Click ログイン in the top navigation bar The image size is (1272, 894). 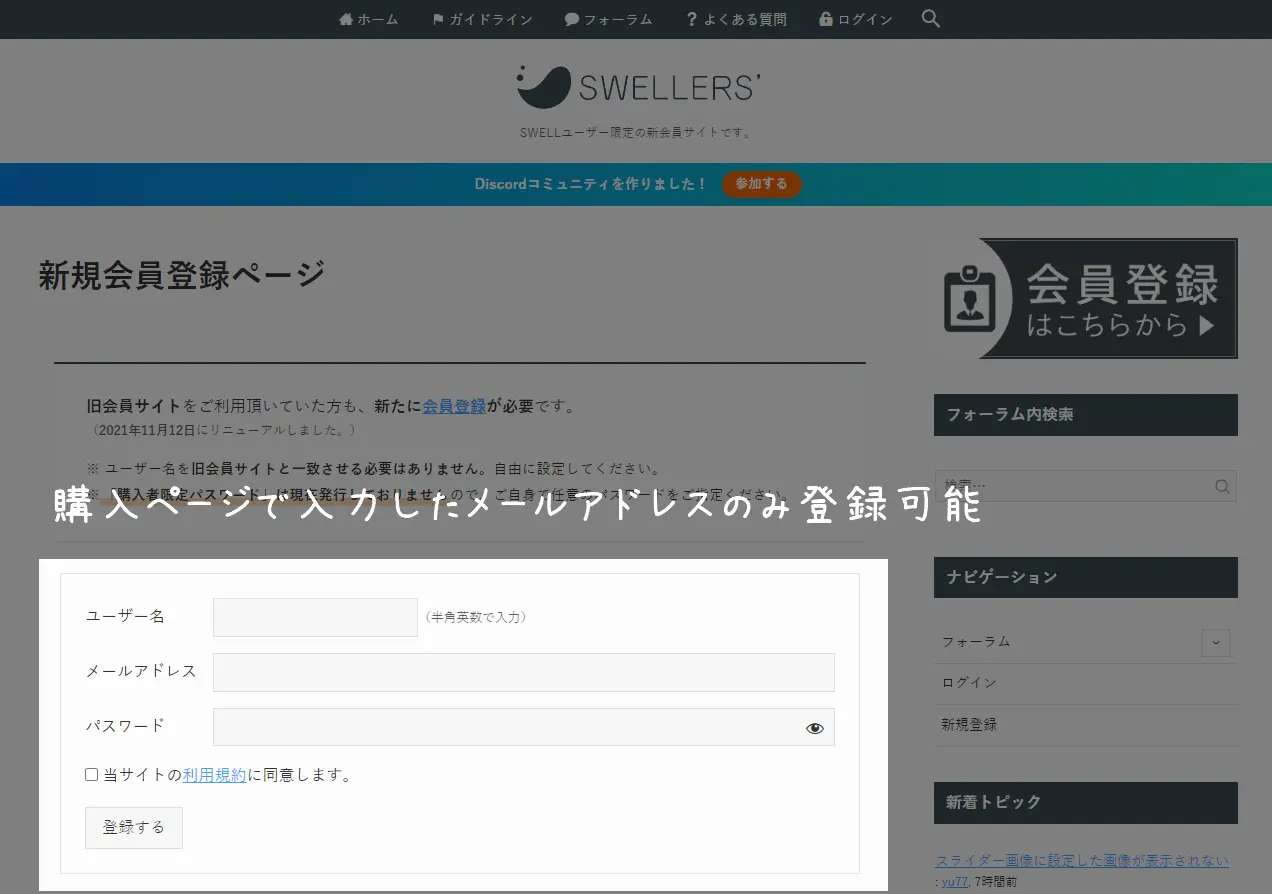click(x=855, y=19)
